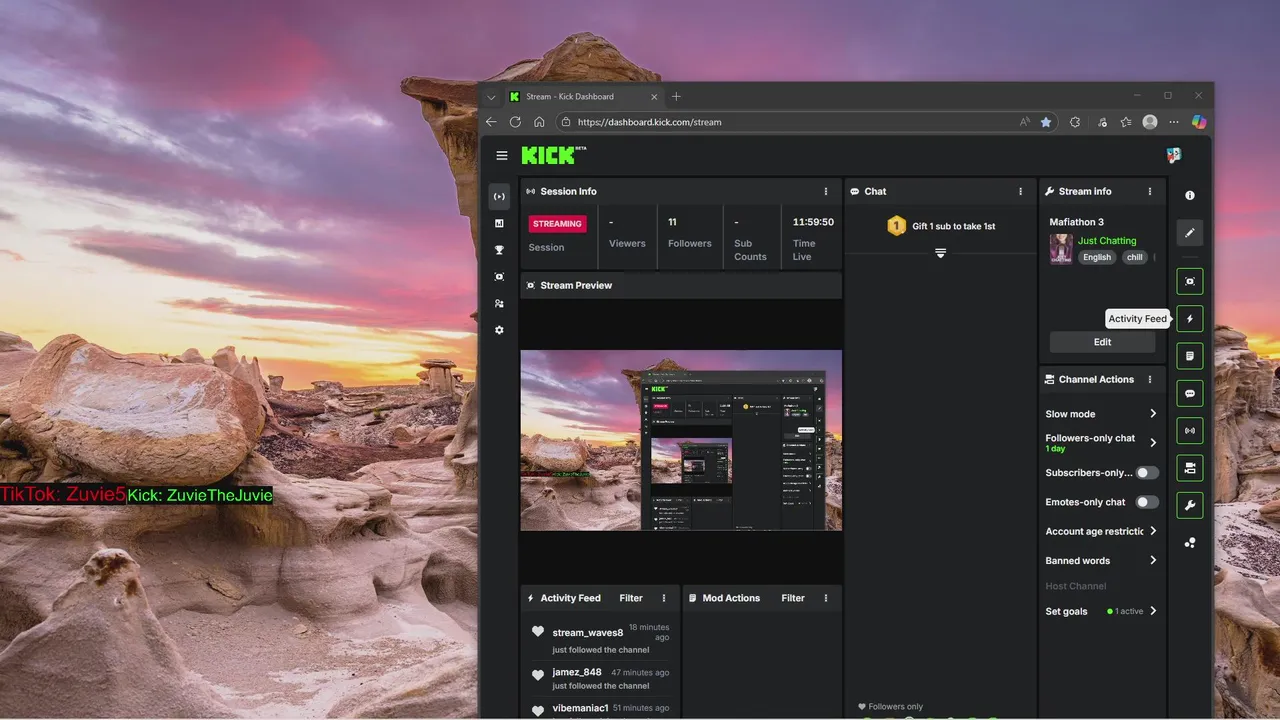Image resolution: width=1280 pixels, height=720 pixels.
Task: Expand Followers-only chat settings chevron
Action: (1153, 443)
